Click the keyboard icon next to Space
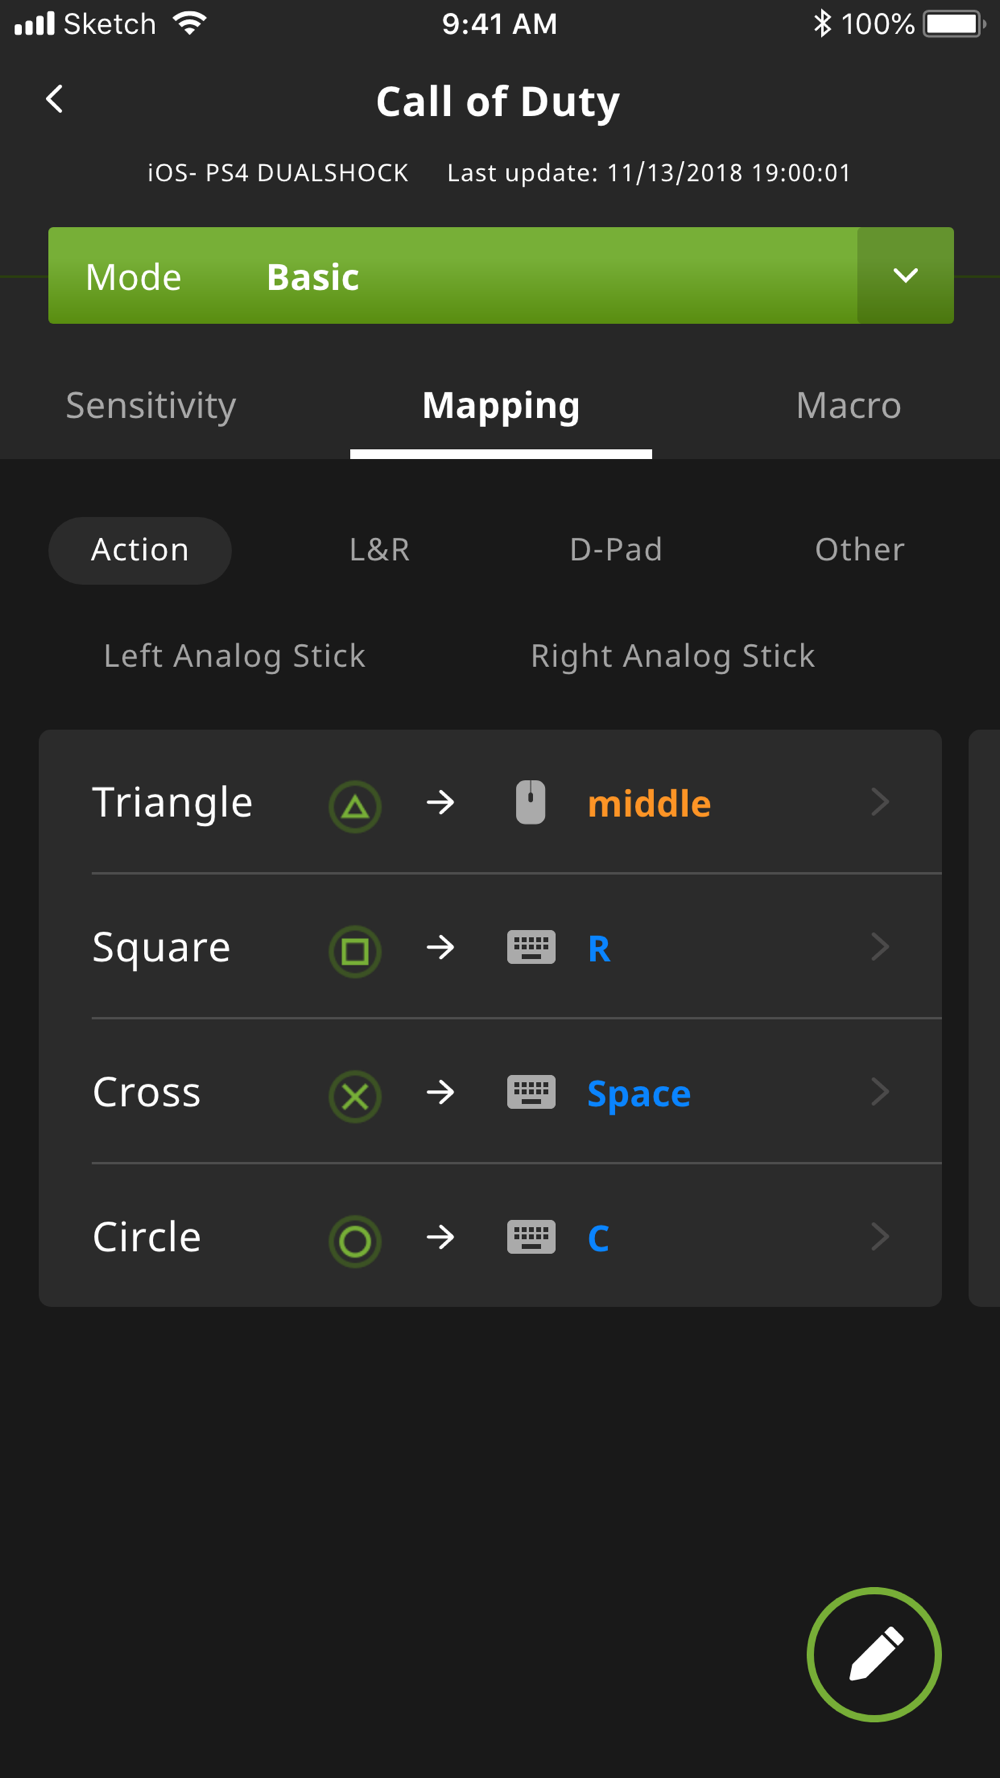Screen dimensions: 1000x1778 531,1092
